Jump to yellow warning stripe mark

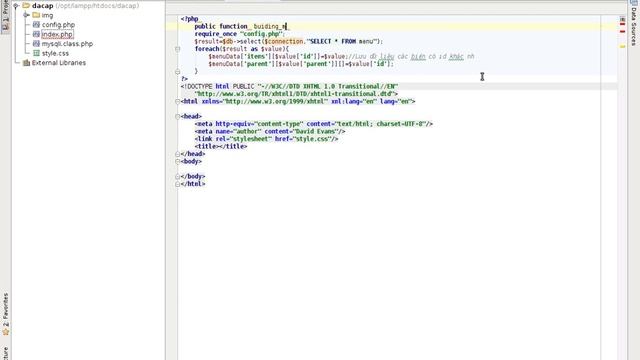point(622,47)
